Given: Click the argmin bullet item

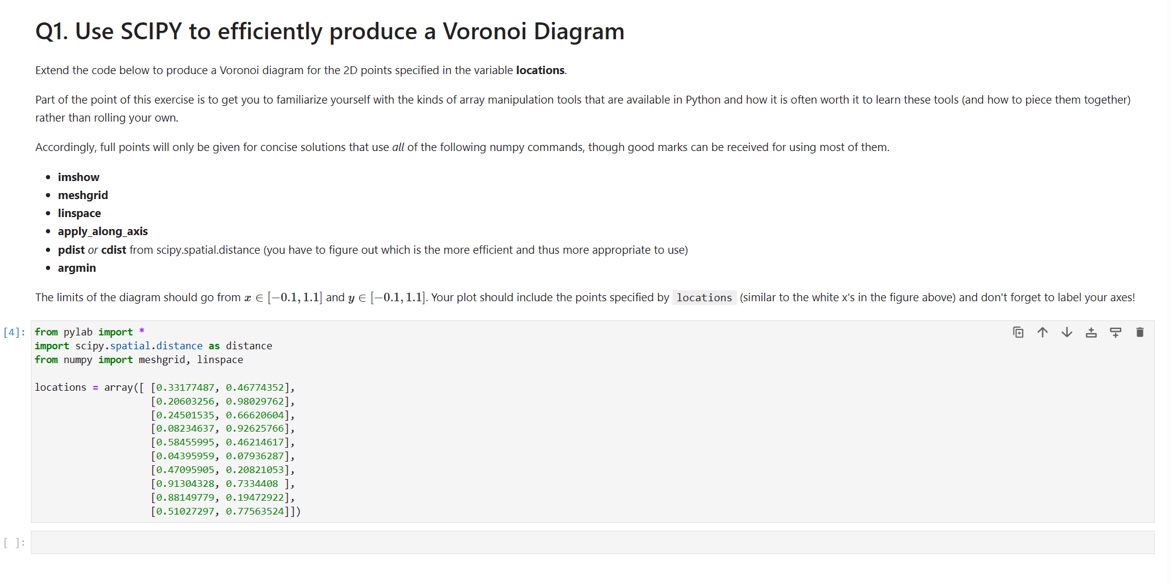Looking at the screenshot, I should [x=76, y=268].
